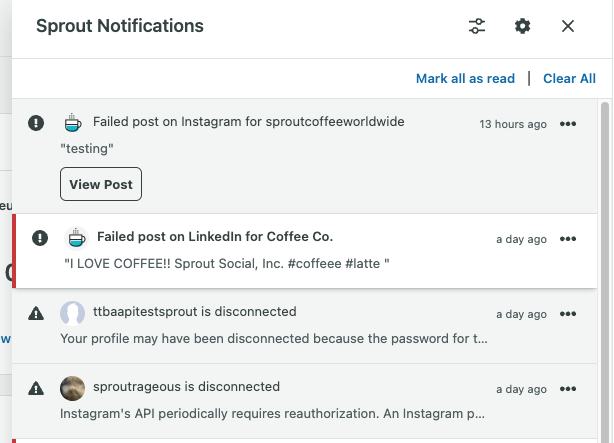
Task: Click warning triangle for ttbaapitestsprout disconnected
Action: [36, 313]
